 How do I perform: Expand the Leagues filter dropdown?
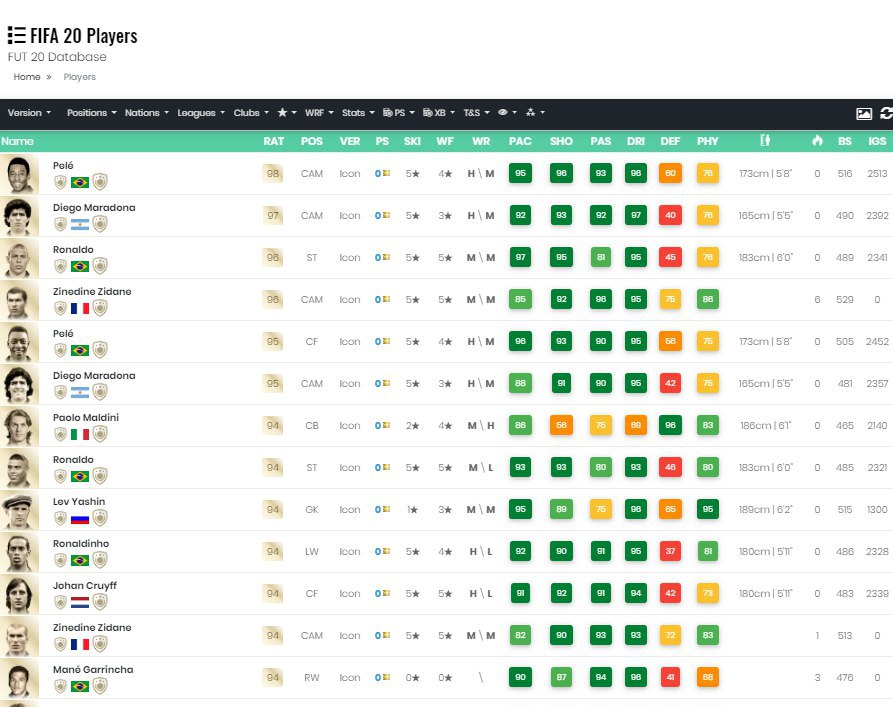click(x=201, y=113)
